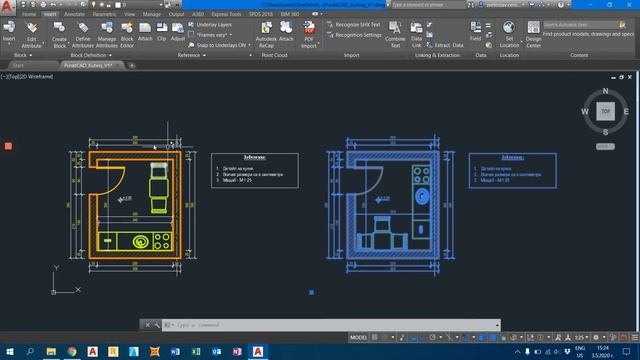Click the Reference Attach tool
Screen dimensions: 640x360
[x=145, y=31]
